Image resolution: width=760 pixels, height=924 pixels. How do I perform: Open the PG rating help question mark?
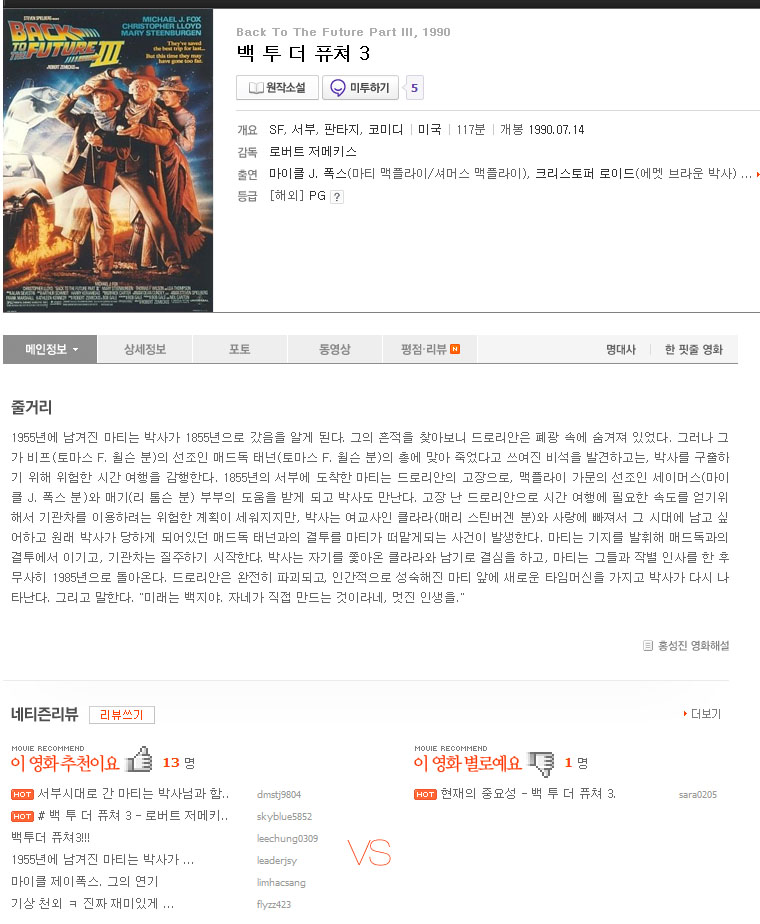click(336, 197)
